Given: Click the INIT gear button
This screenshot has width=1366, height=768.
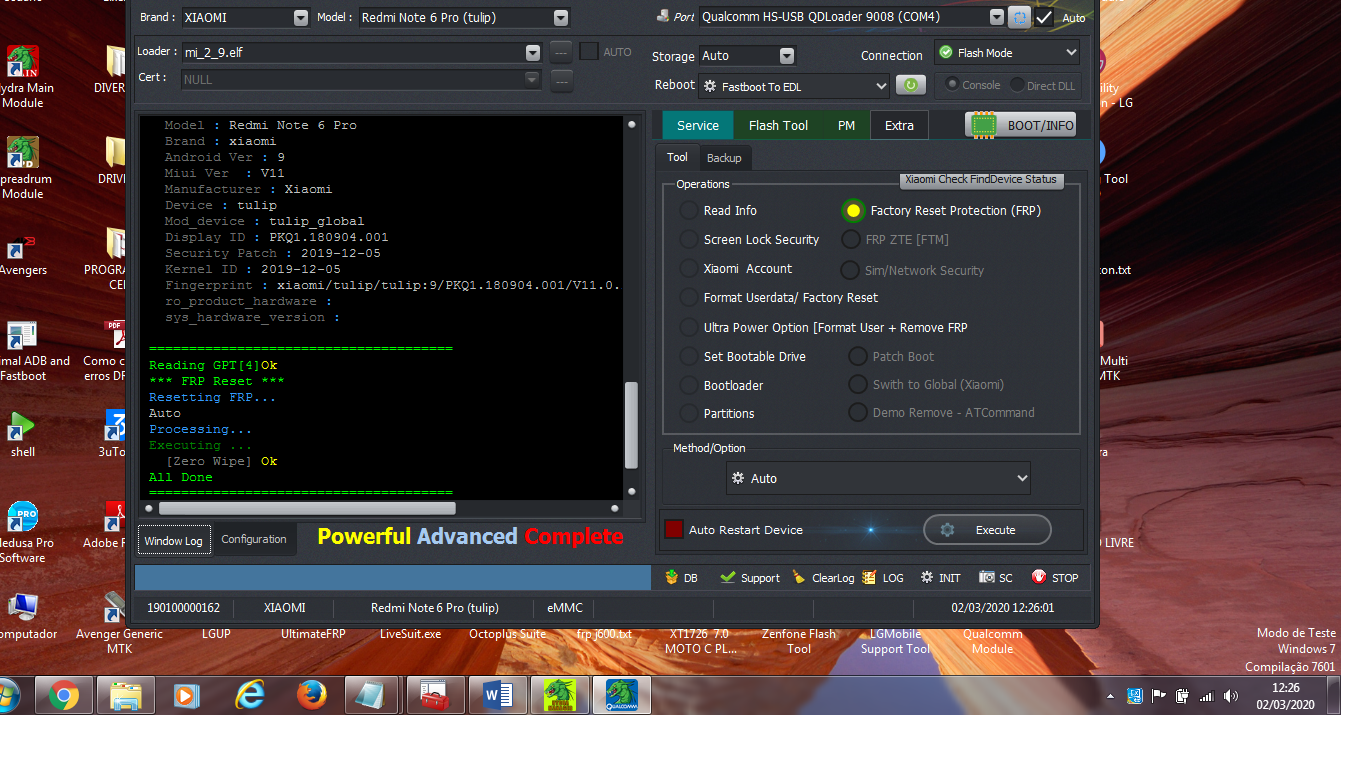Looking at the screenshot, I should [x=940, y=578].
